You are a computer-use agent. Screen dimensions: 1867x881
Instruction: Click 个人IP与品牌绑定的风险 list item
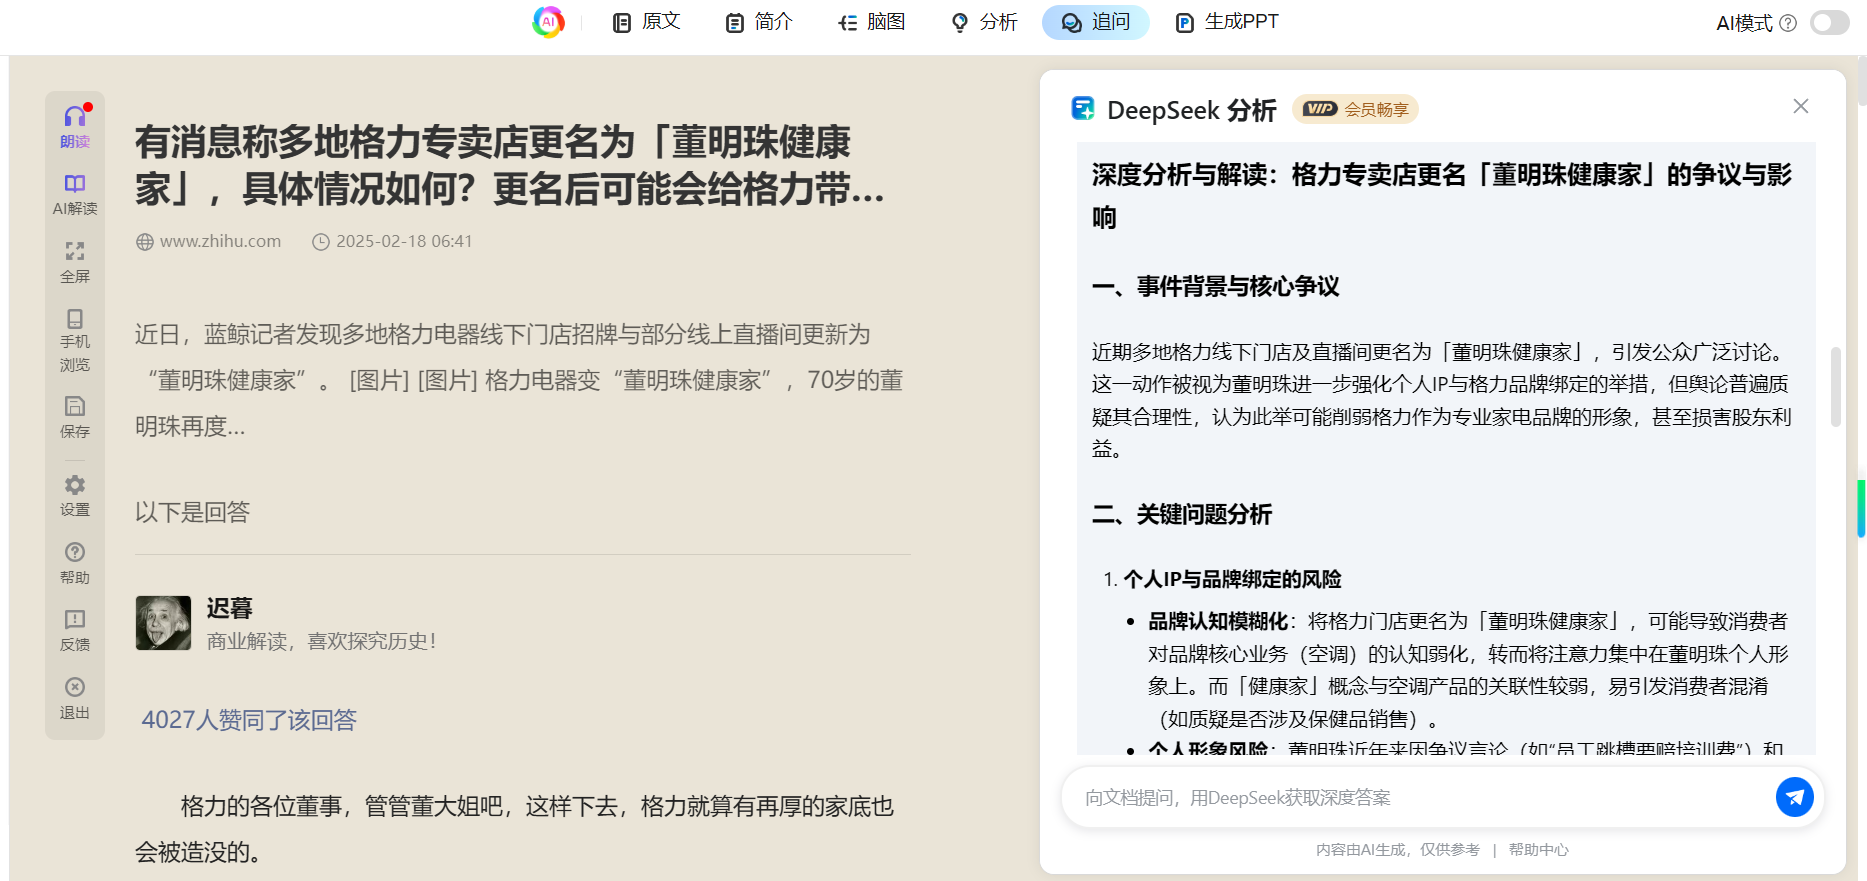[1232, 579]
